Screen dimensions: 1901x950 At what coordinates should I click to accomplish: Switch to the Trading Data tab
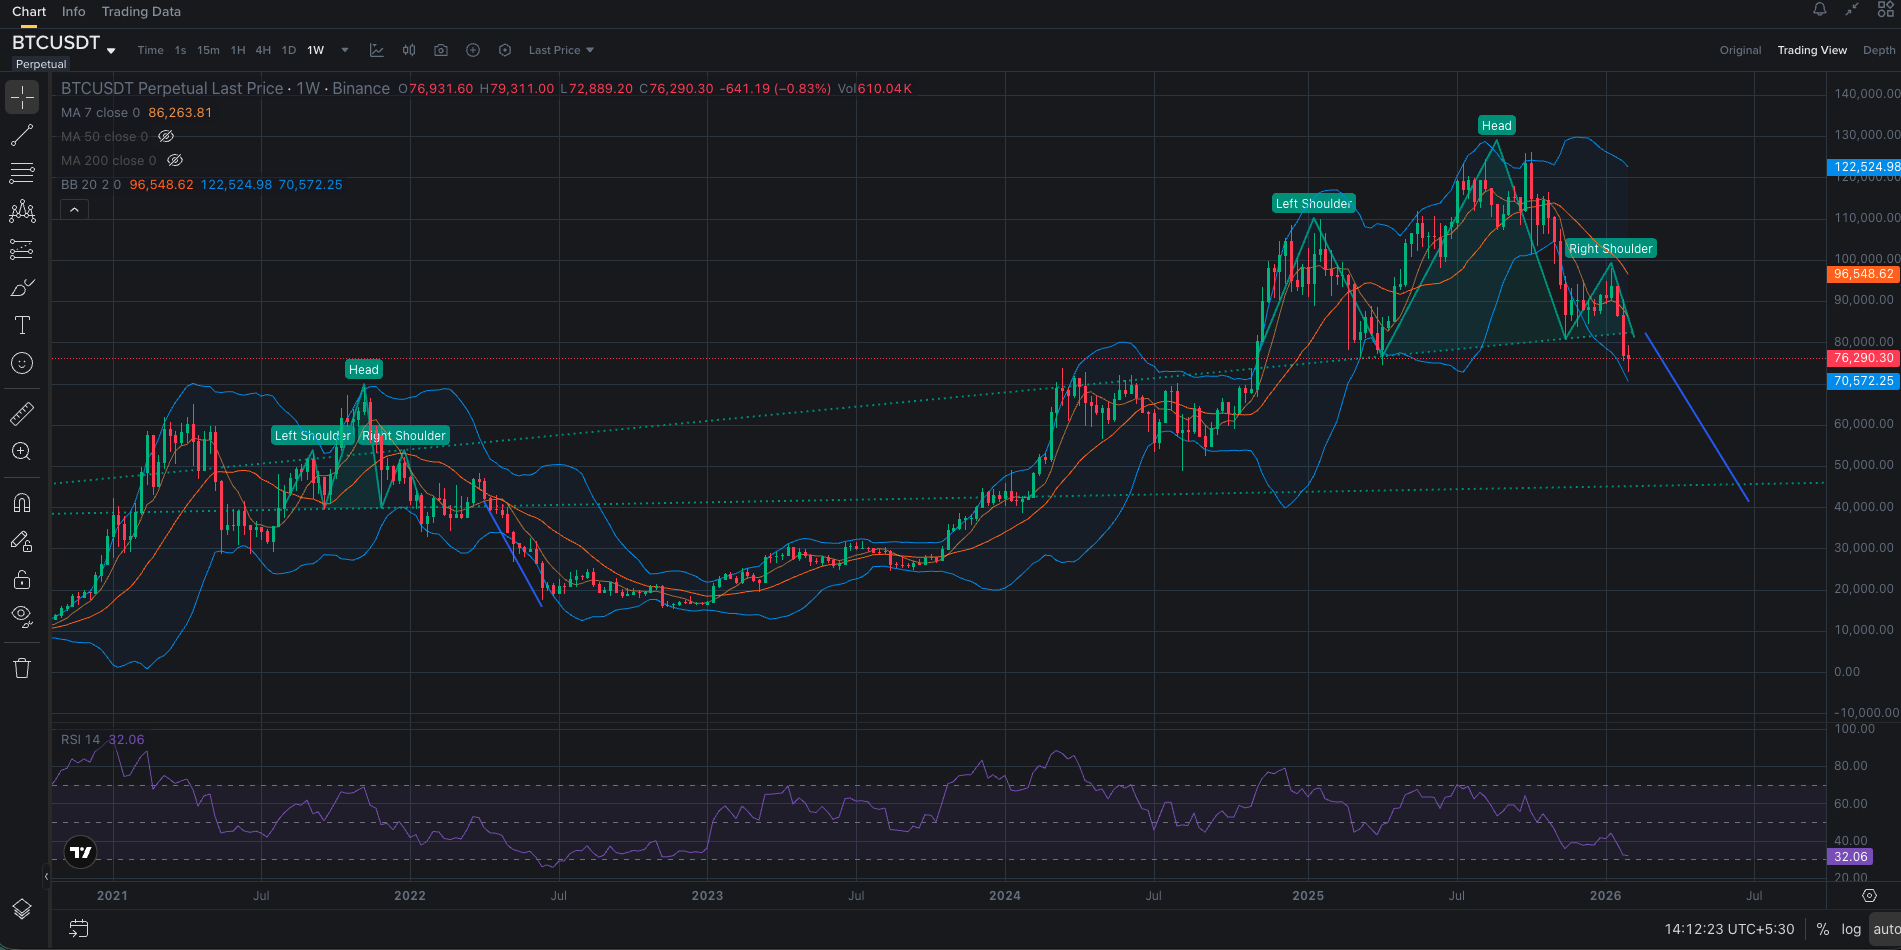(141, 12)
